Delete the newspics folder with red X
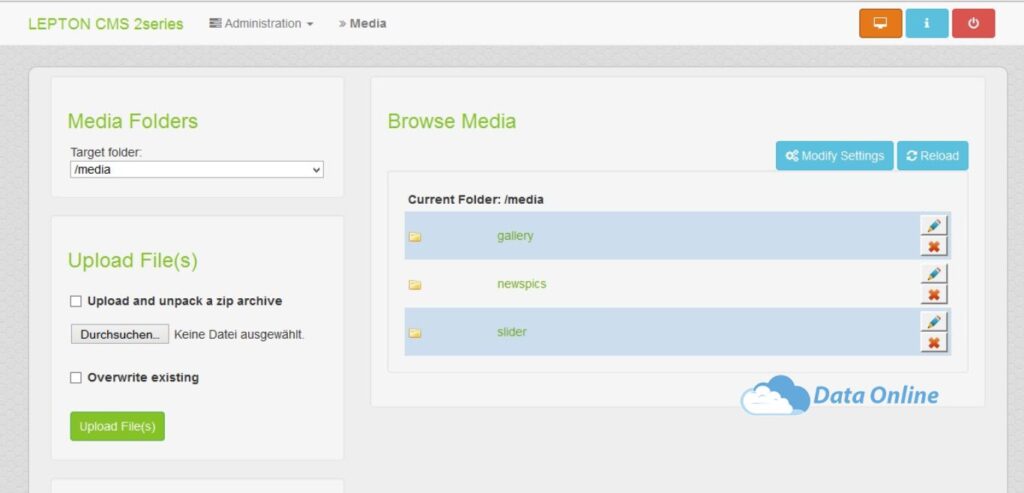Viewport: 1024px width, 493px height. (934, 294)
